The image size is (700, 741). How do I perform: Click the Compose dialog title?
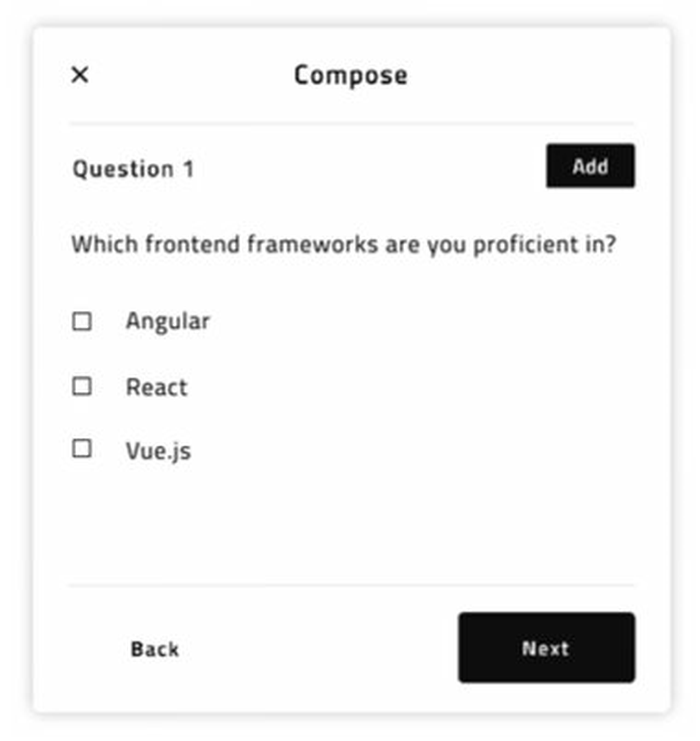[x=350, y=75]
